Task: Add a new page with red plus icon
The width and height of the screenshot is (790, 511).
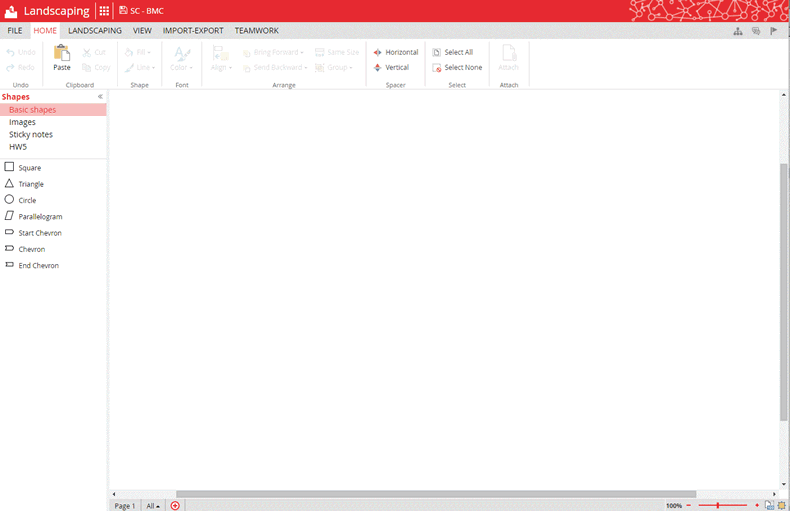Action: point(175,506)
